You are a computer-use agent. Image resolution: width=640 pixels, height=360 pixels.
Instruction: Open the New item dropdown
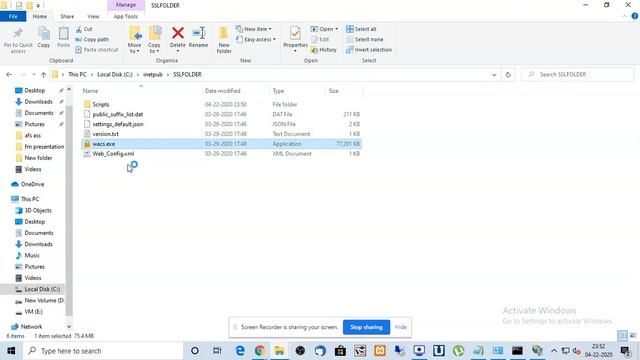pyautogui.click(x=254, y=29)
